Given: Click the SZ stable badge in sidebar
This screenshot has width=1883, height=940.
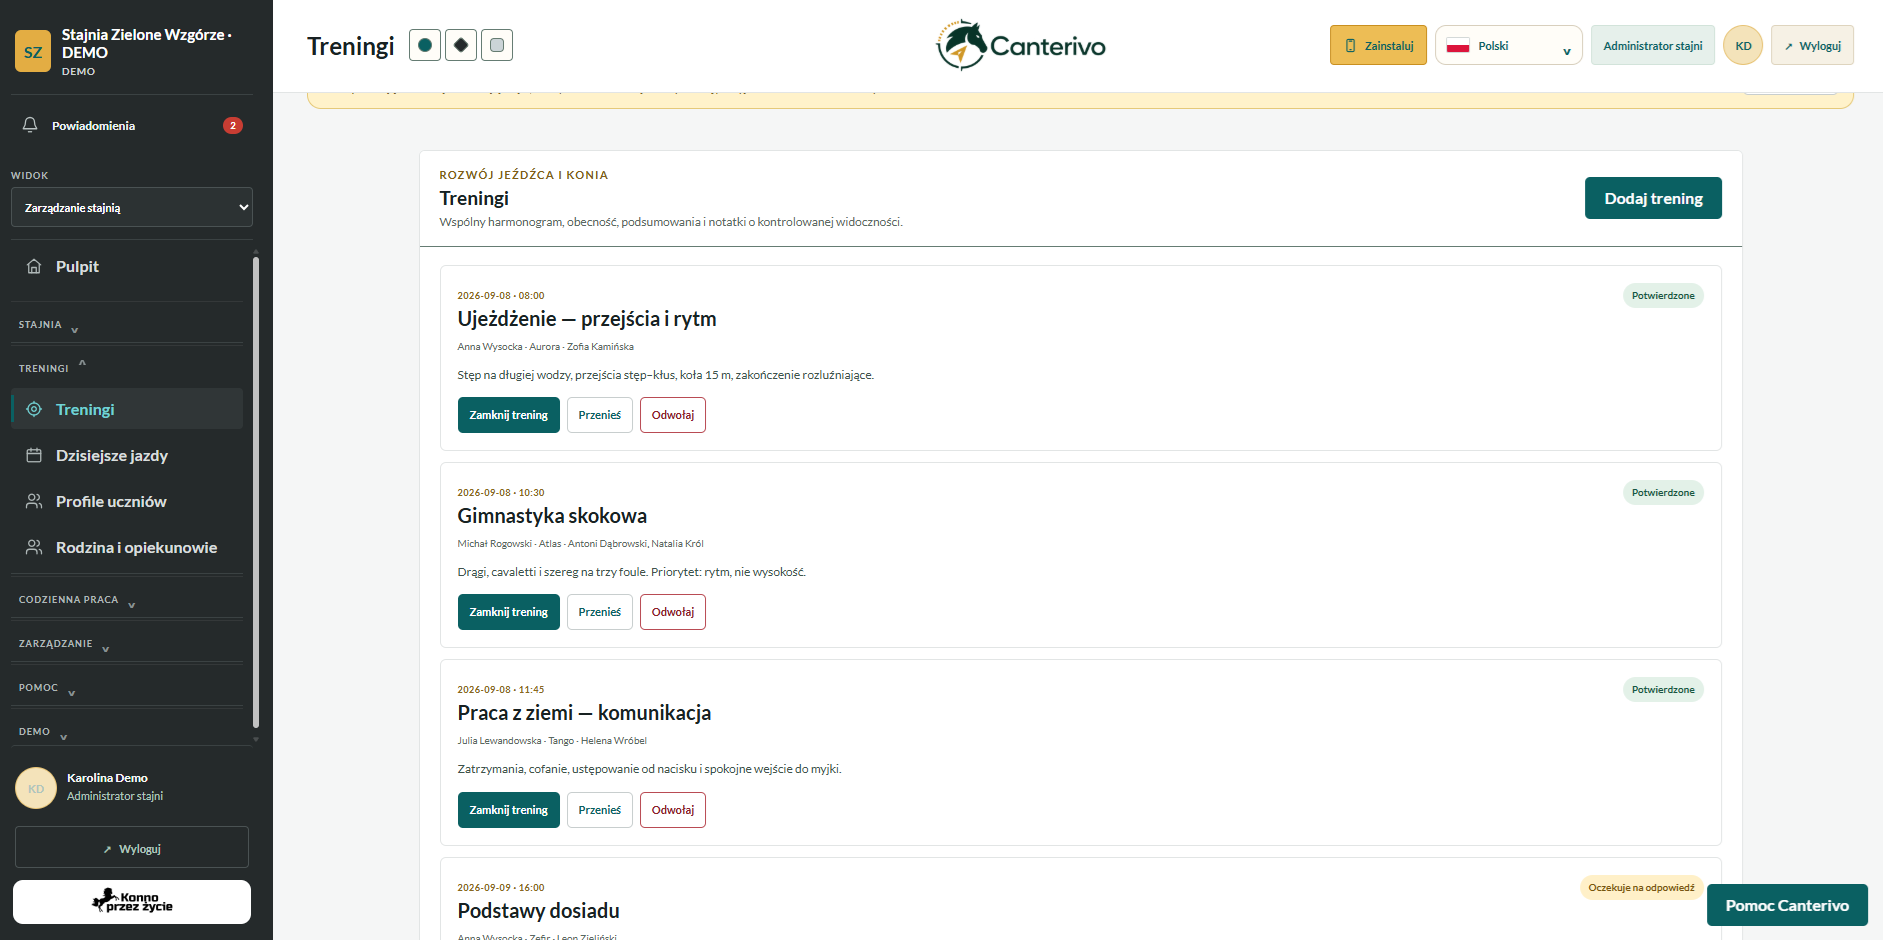Looking at the screenshot, I should (x=33, y=52).
